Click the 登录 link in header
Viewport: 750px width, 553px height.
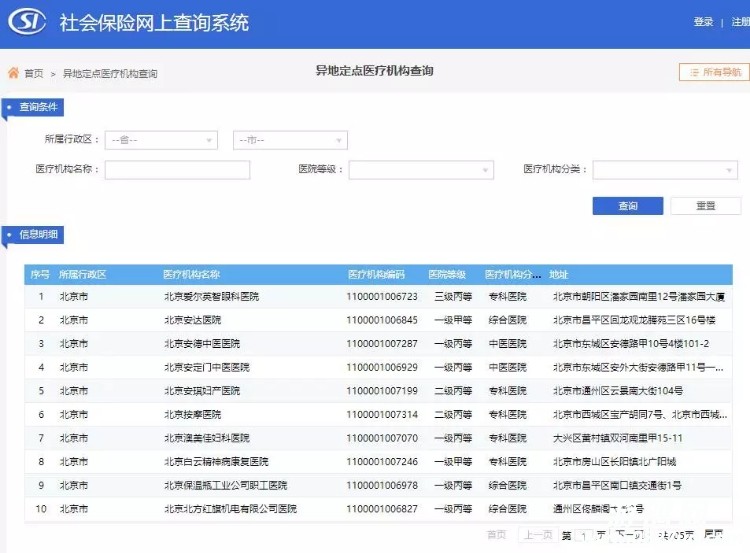click(703, 22)
